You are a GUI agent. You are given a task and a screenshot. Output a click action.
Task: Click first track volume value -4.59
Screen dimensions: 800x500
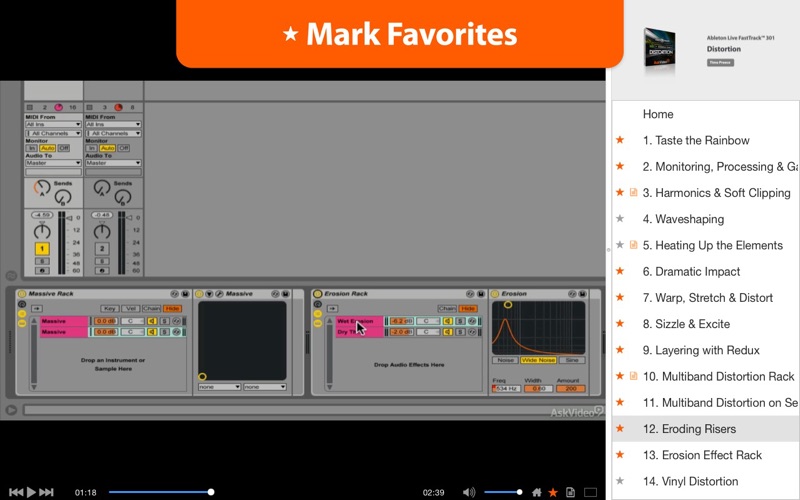[x=42, y=215]
